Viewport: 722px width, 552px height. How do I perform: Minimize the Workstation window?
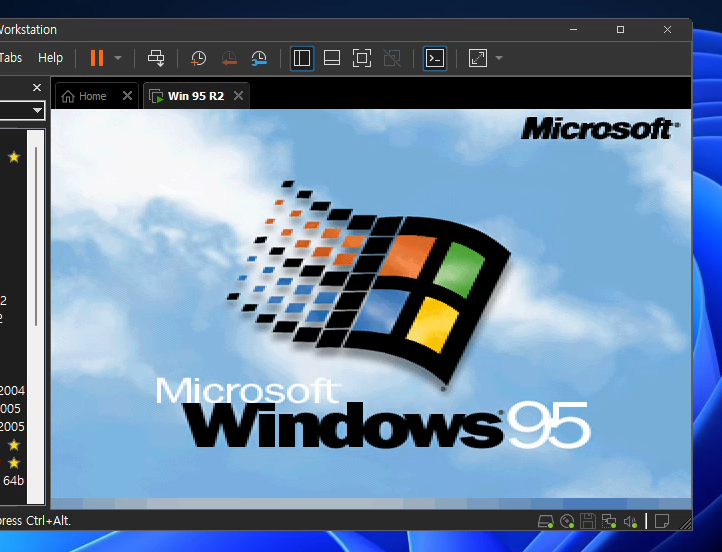tap(573, 29)
